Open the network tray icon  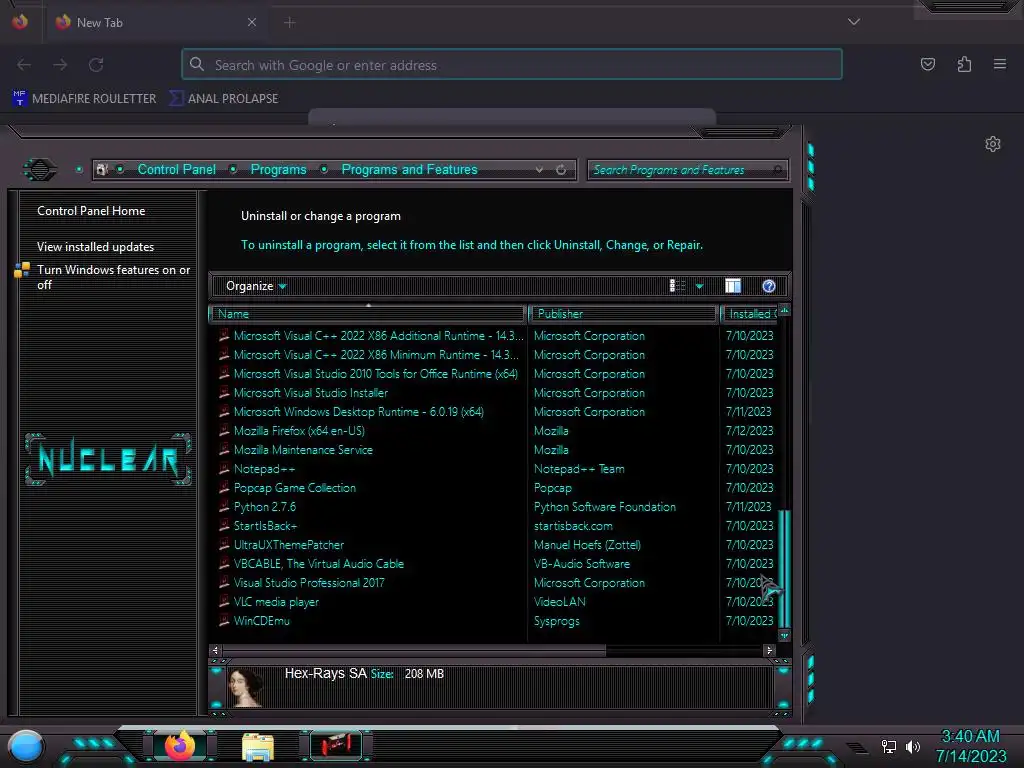pos(889,746)
